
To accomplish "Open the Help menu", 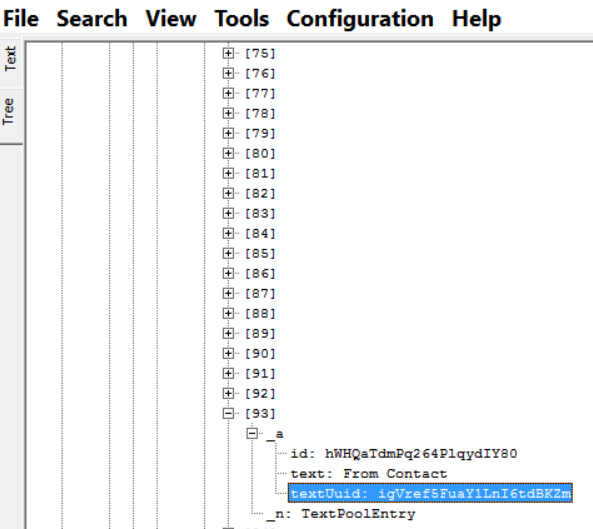I will click(x=477, y=19).
